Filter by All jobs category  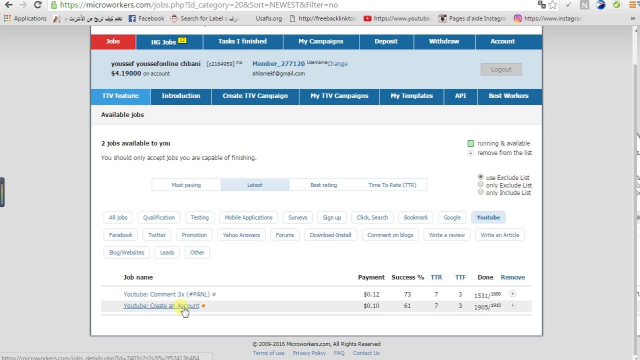tap(118, 218)
